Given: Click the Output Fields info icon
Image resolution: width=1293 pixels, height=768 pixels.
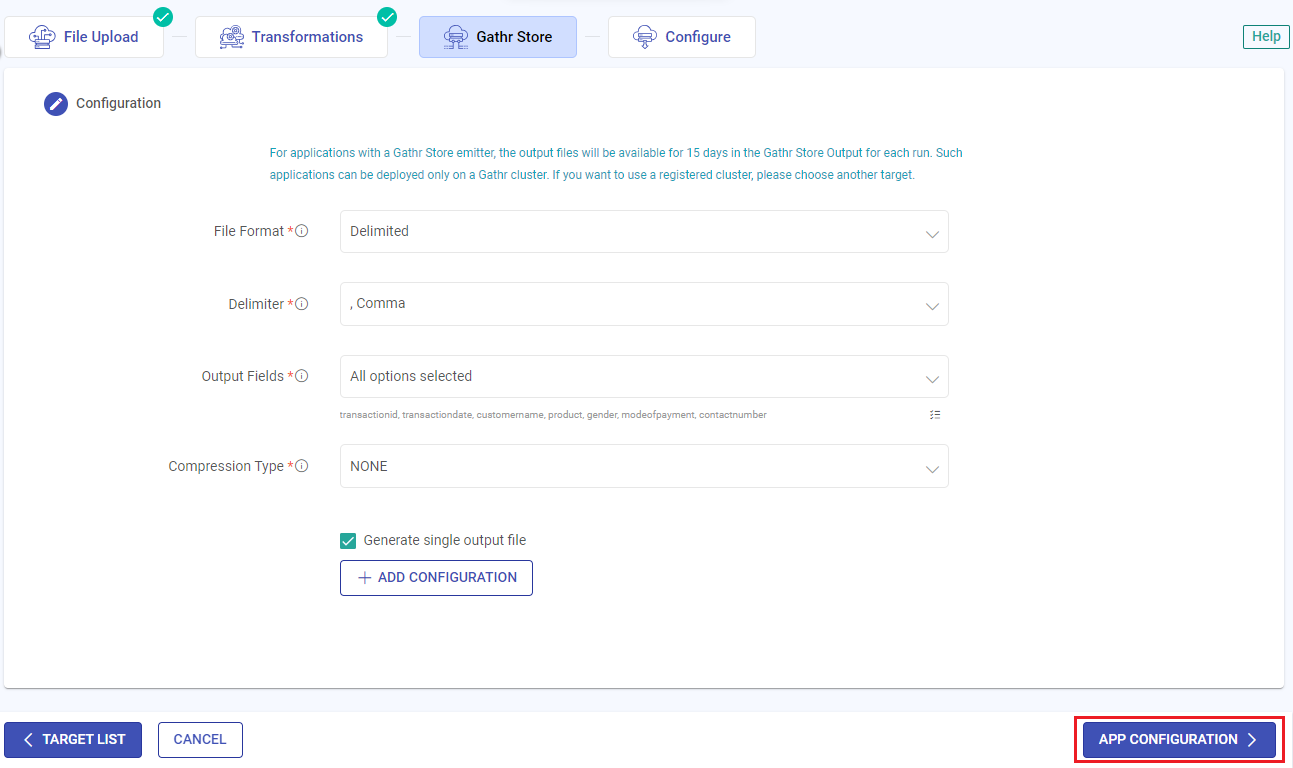Looking at the screenshot, I should click(x=302, y=377).
